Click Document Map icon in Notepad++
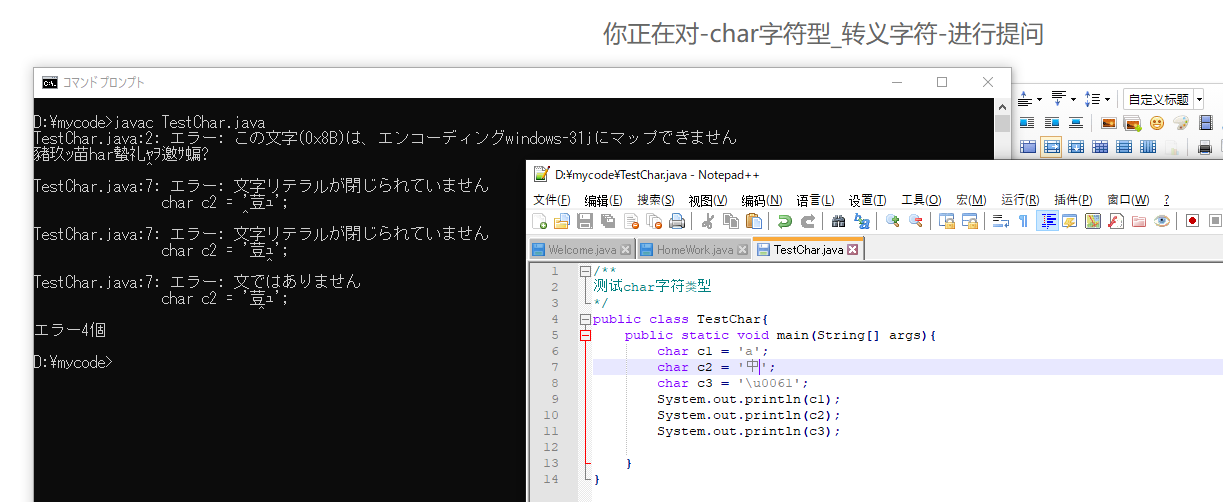The width and height of the screenshot is (1223, 502). coord(1093,221)
